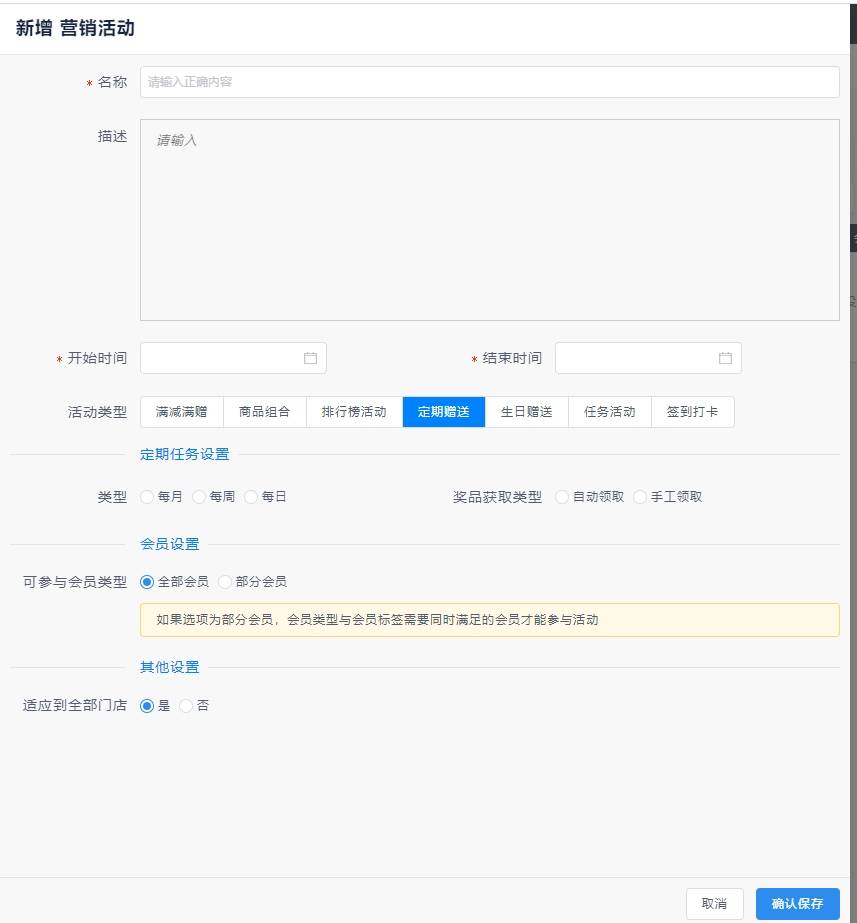Viewport: 857px width, 923px height.
Task: Click the 会员设置 section heading
Action: (170, 544)
